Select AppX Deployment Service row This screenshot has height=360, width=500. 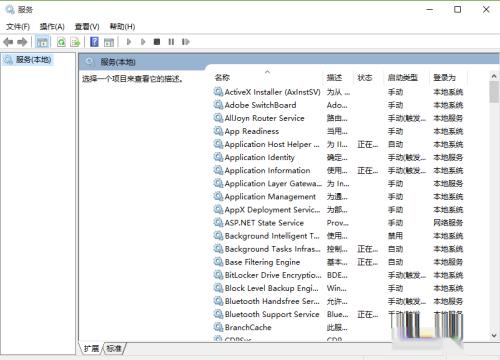click(338, 210)
